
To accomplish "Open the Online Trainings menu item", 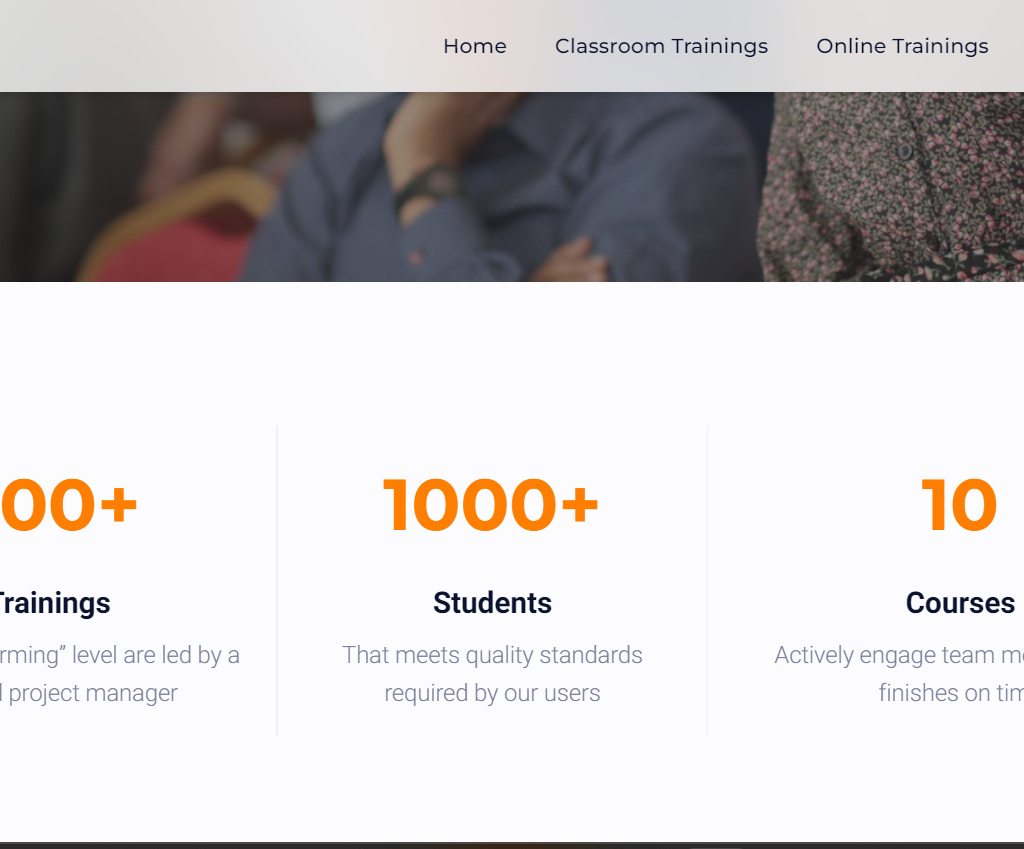I will point(902,46).
